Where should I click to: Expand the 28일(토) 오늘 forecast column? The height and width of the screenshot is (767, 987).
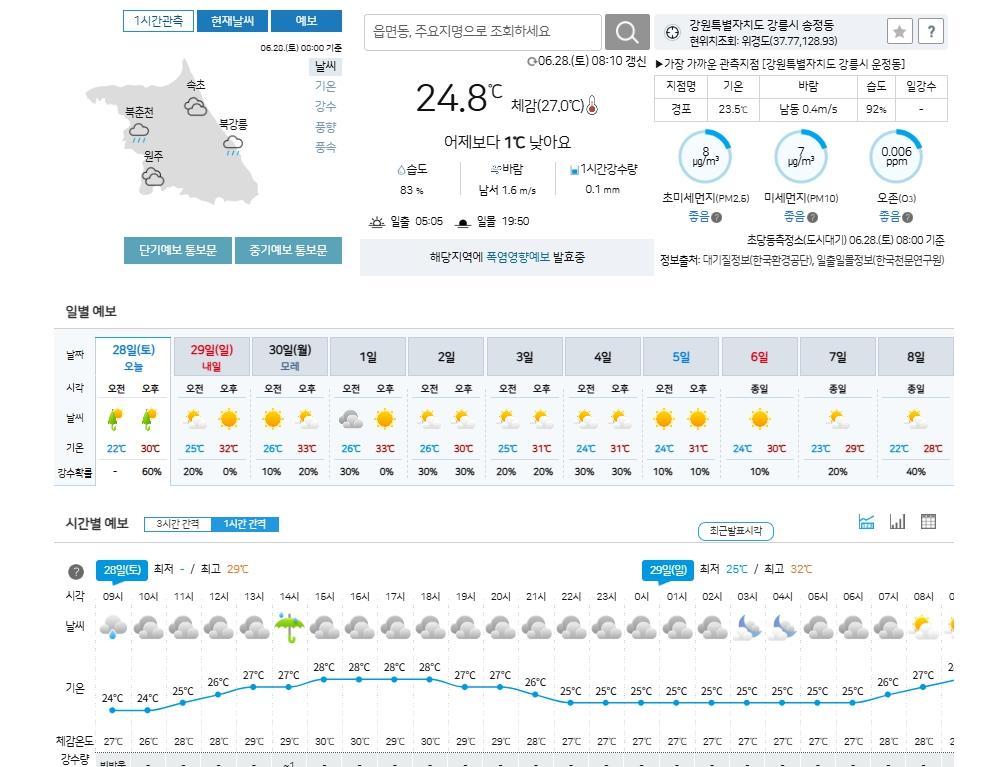[x=133, y=356]
